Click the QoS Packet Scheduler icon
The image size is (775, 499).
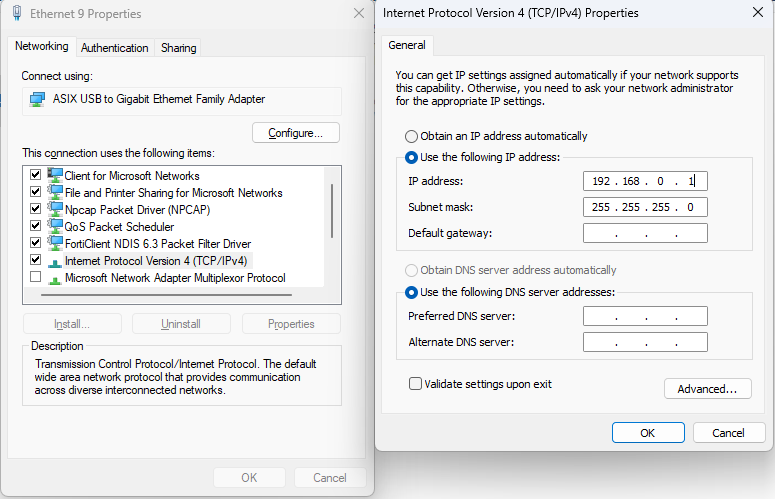55,226
